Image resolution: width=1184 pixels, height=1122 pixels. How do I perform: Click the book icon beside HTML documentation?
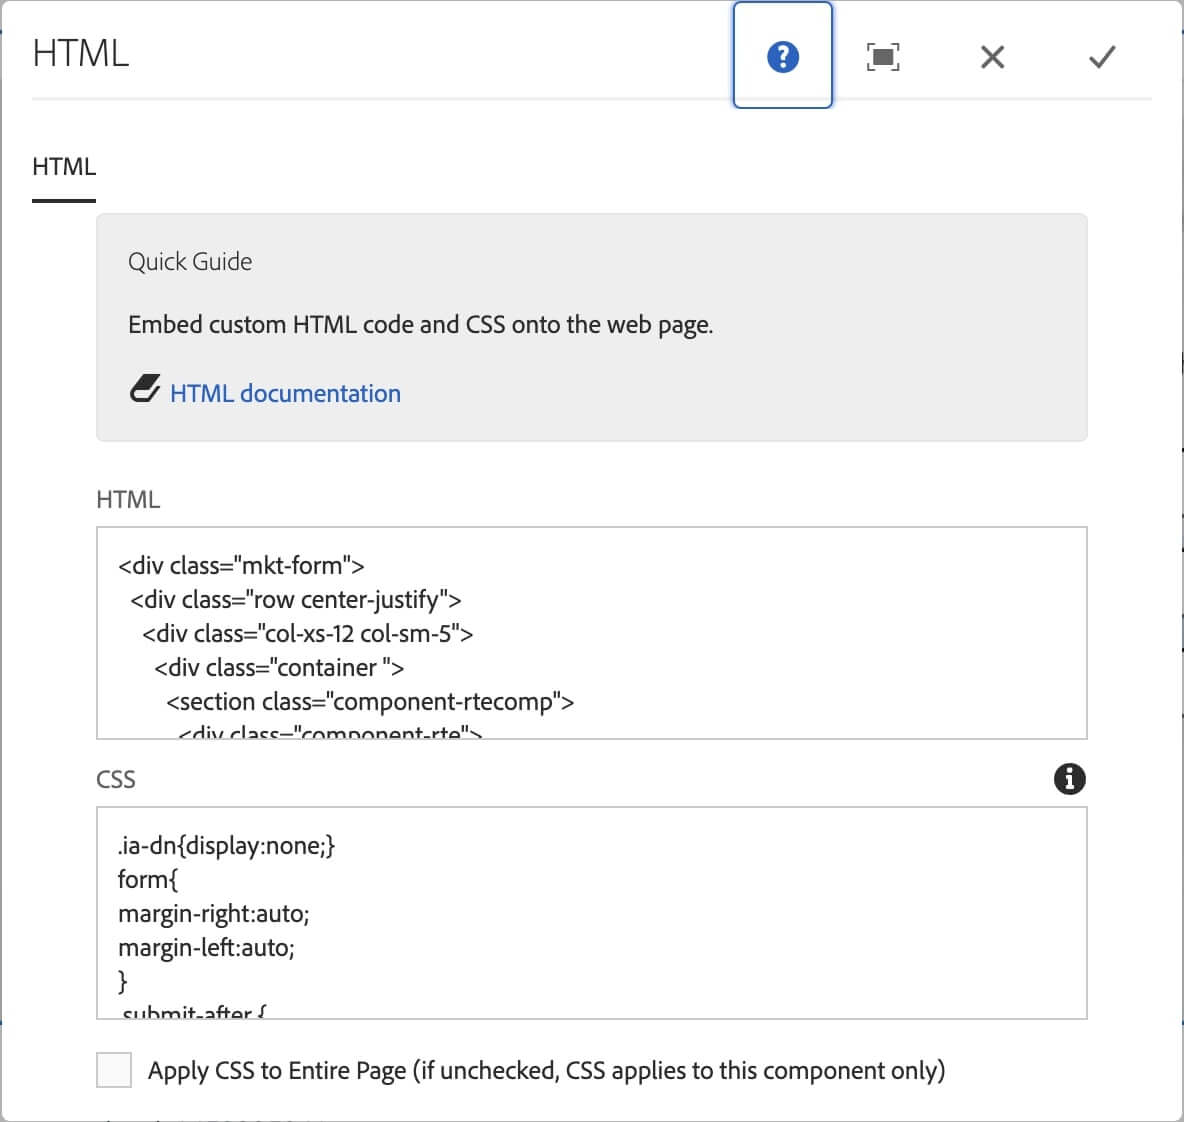click(x=145, y=389)
